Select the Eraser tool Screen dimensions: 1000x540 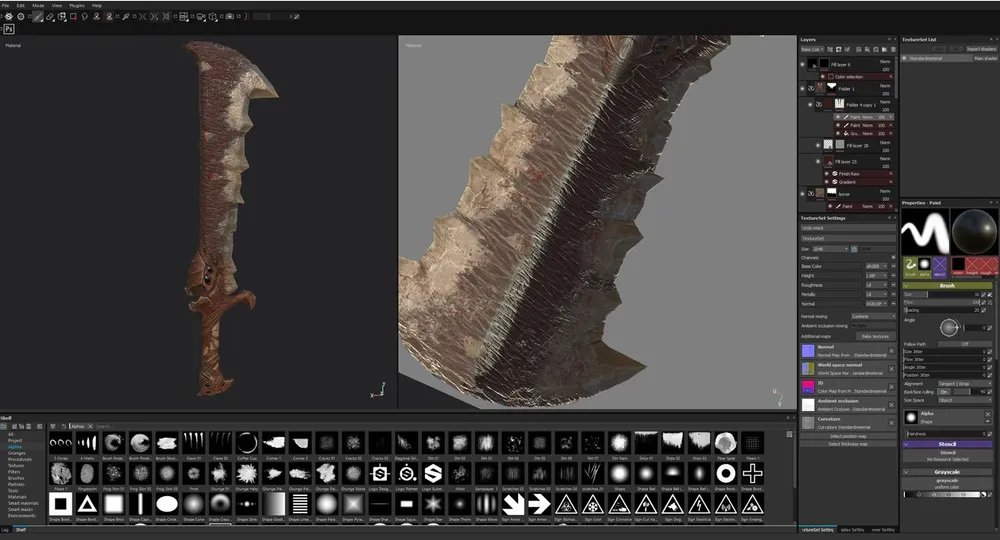point(49,17)
